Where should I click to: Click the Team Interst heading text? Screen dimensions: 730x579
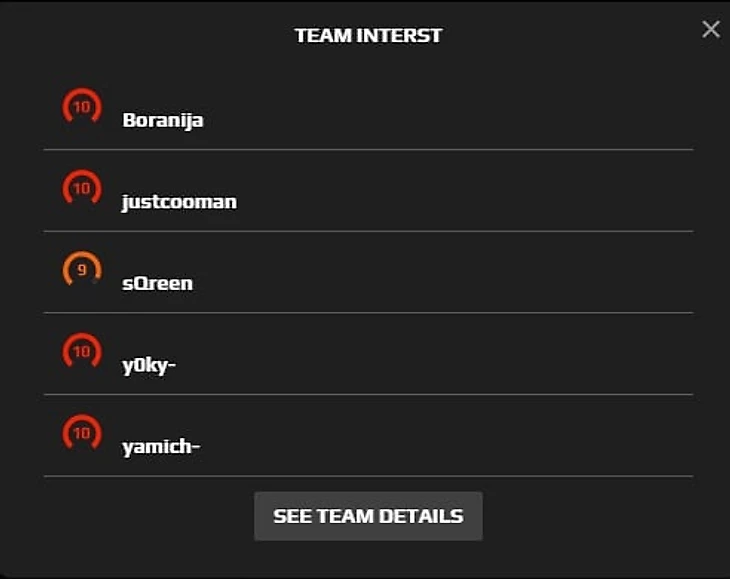(x=368, y=36)
